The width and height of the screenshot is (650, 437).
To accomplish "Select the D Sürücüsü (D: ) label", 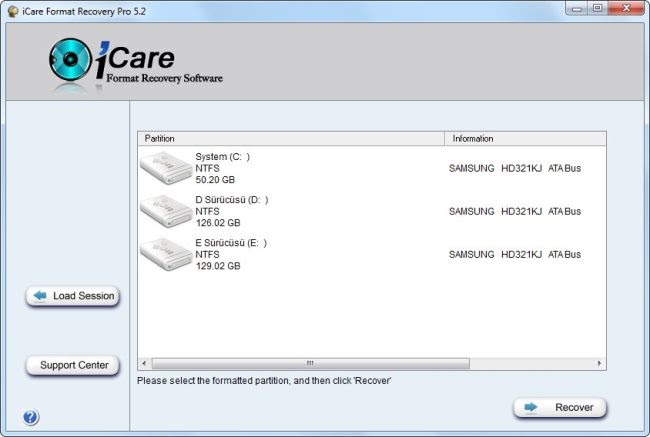I will pos(232,200).
